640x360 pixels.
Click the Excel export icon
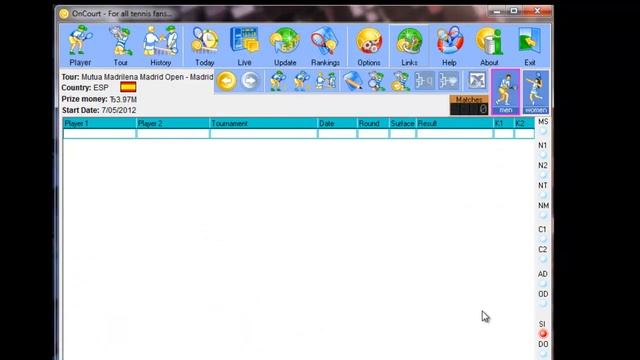coord(476,81)
